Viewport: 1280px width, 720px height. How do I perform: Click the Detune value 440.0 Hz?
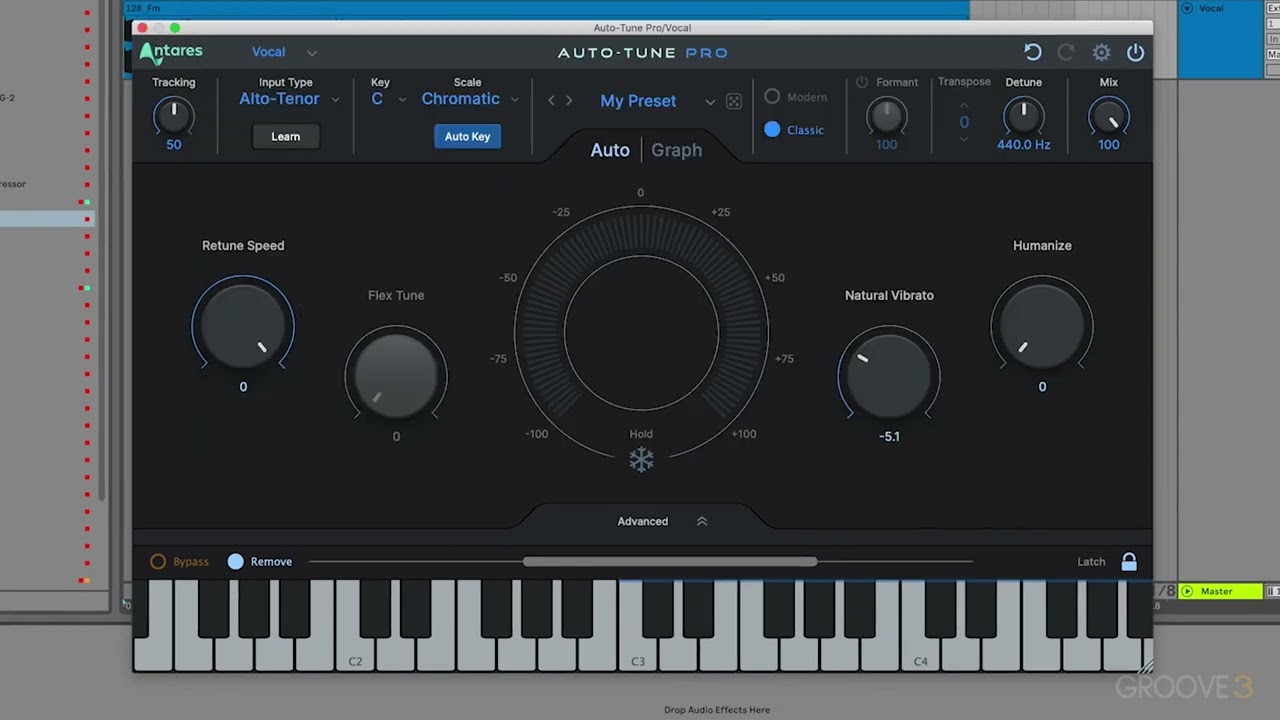click(1023, 145)
